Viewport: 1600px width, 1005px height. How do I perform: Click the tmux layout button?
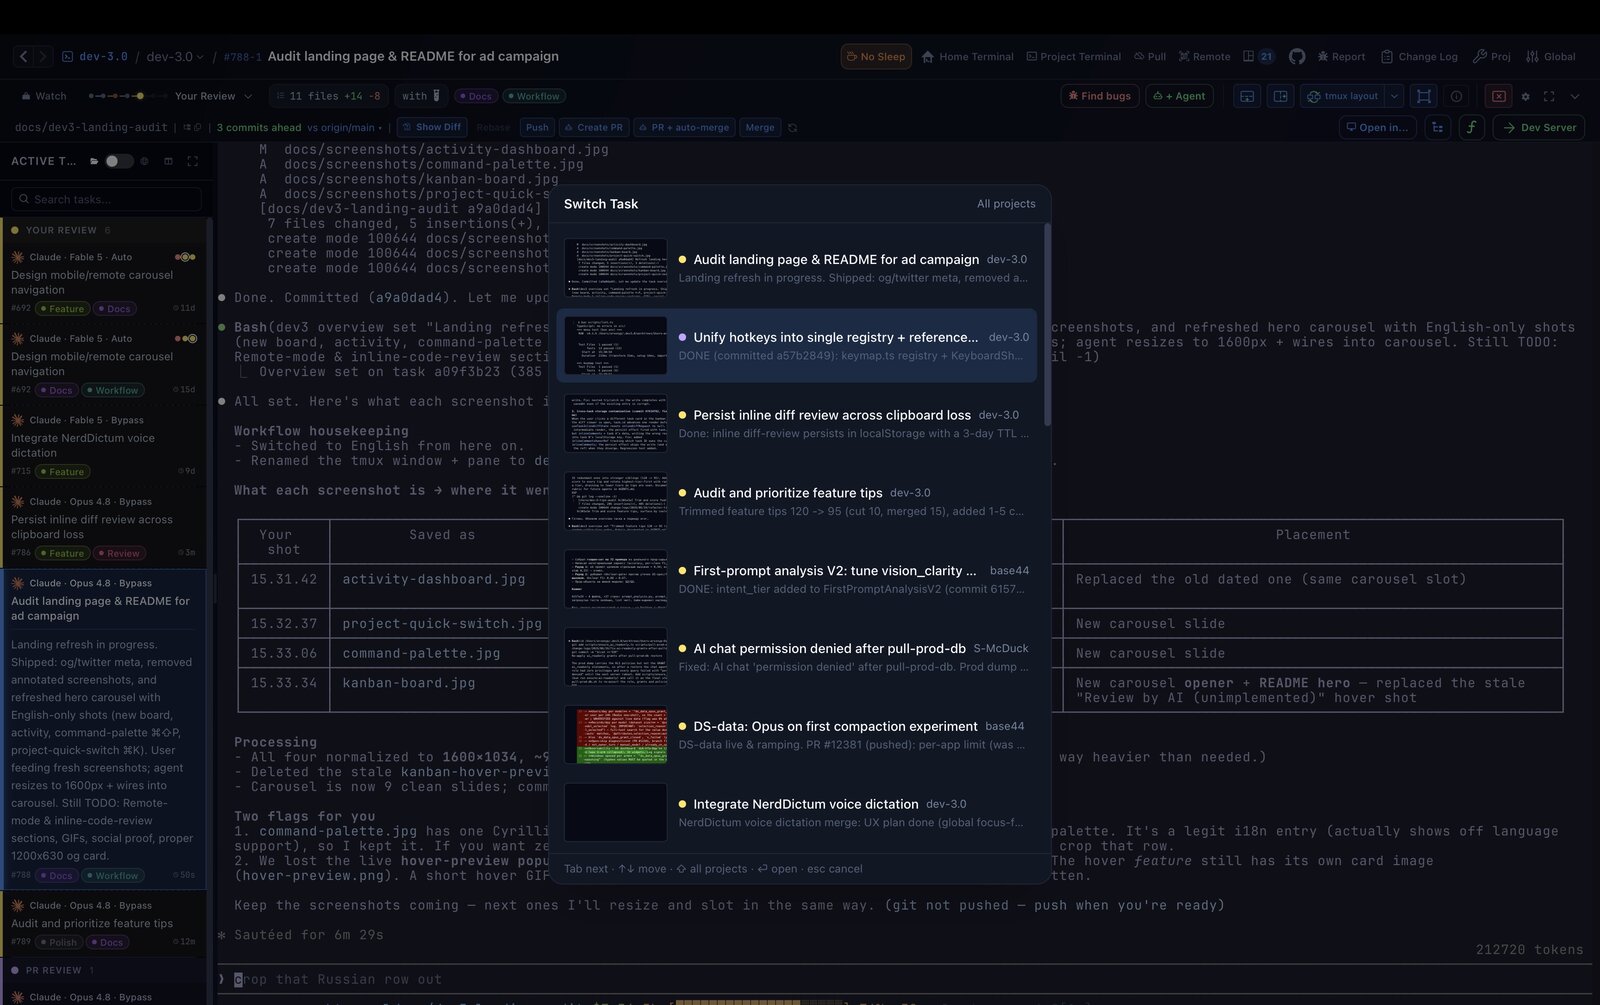coord(1342,96)
